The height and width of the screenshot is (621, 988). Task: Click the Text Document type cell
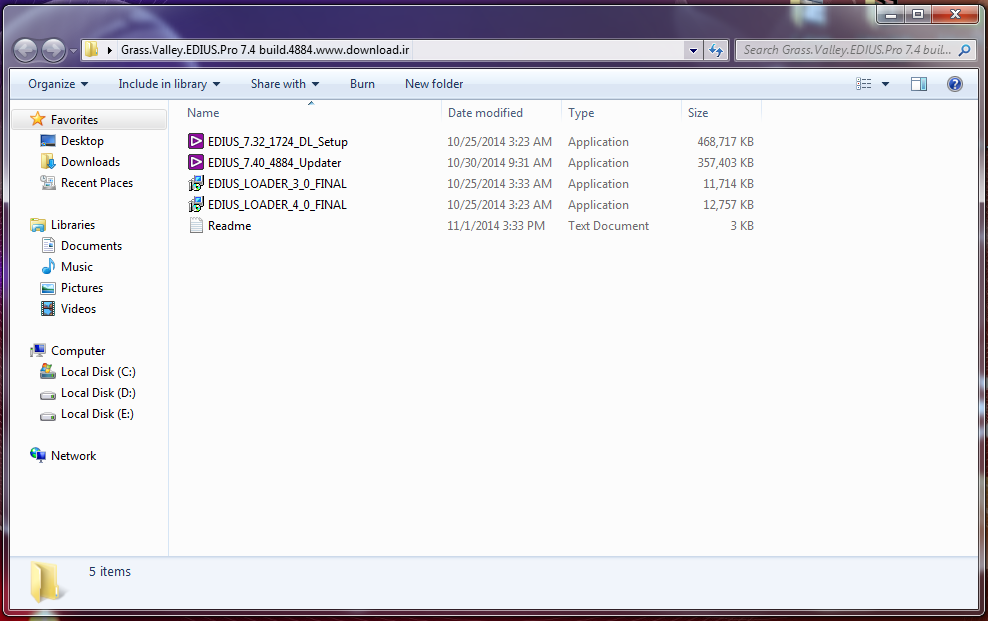[608, 225]
